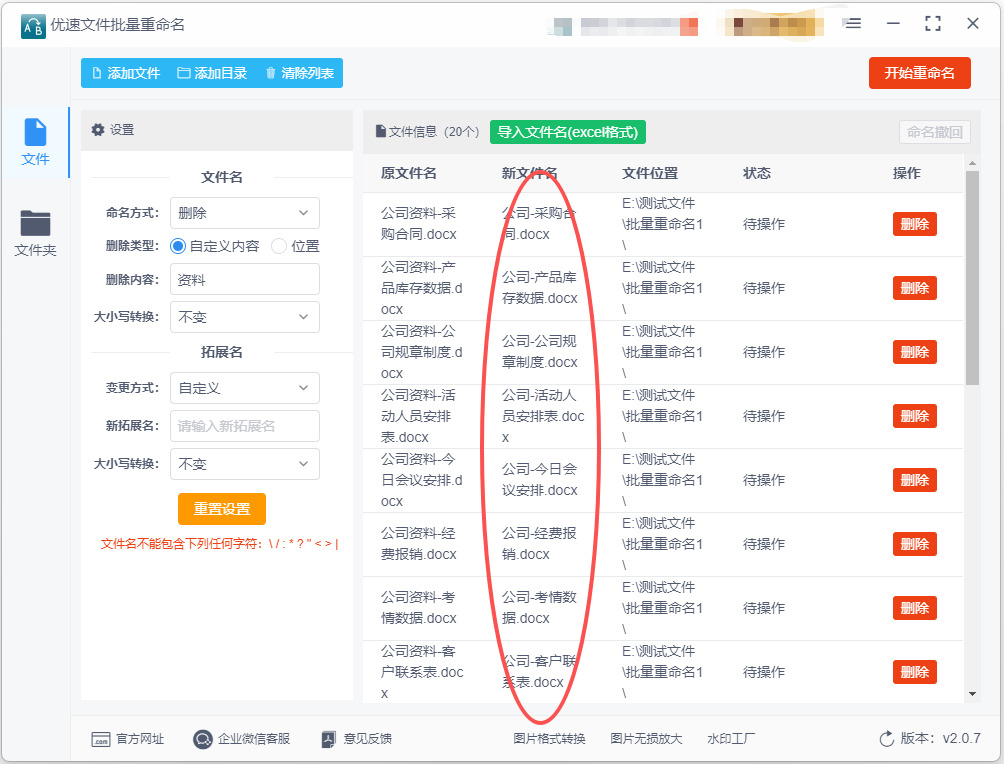The image size is (1004, 764).
Task: Click the Add File icon button
Action: [x=97, y=73]
